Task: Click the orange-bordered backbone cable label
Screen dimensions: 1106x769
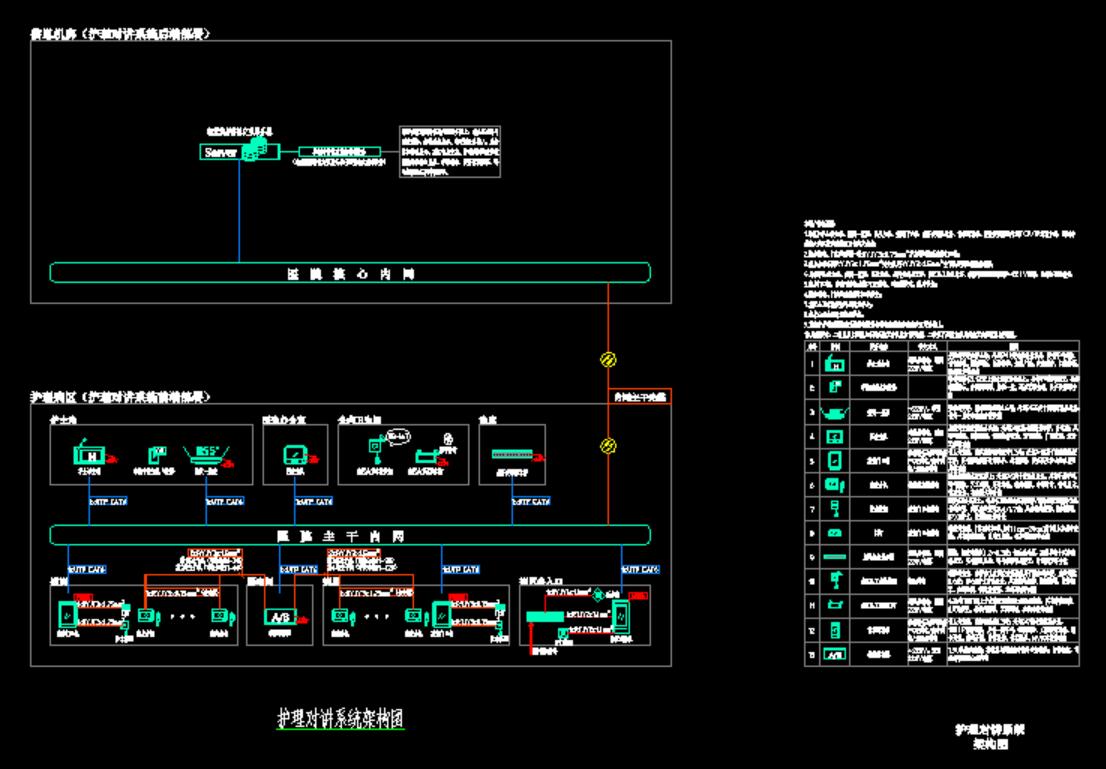Action: [x=640, y=397]
